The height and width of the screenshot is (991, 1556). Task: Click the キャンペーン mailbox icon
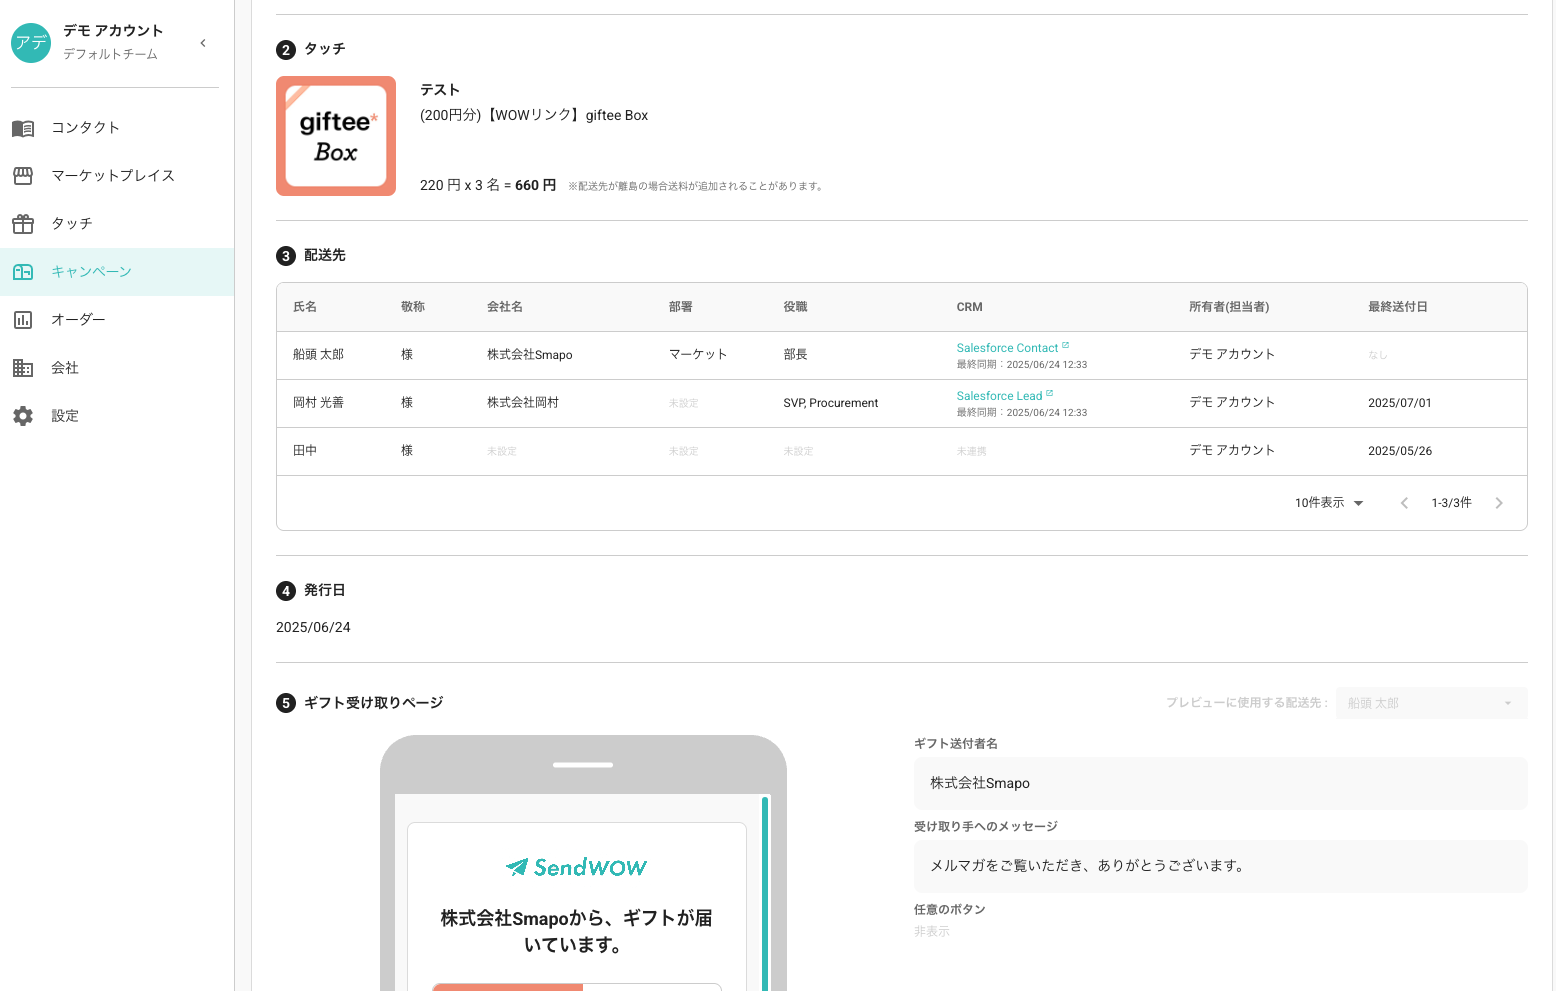23,272
